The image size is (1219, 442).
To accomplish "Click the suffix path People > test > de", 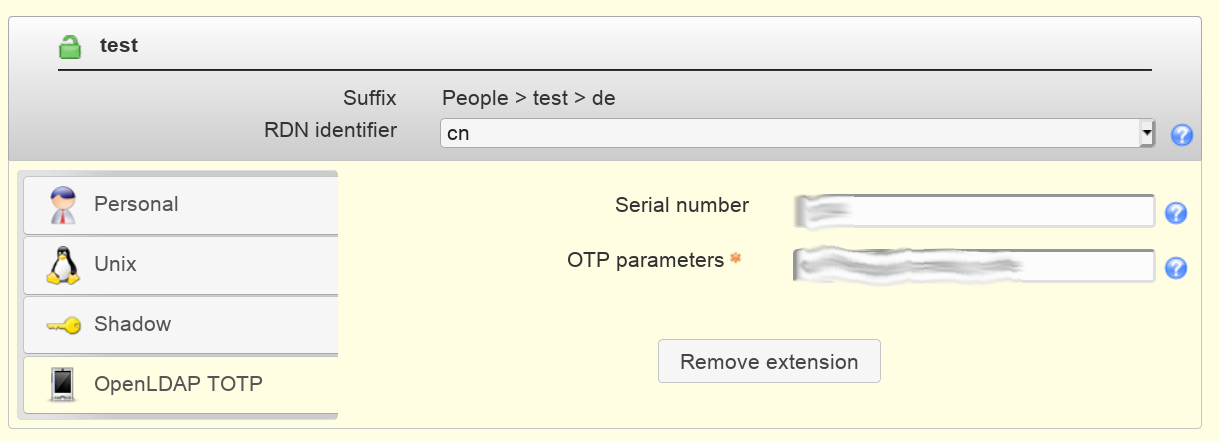I will [529, 98].
